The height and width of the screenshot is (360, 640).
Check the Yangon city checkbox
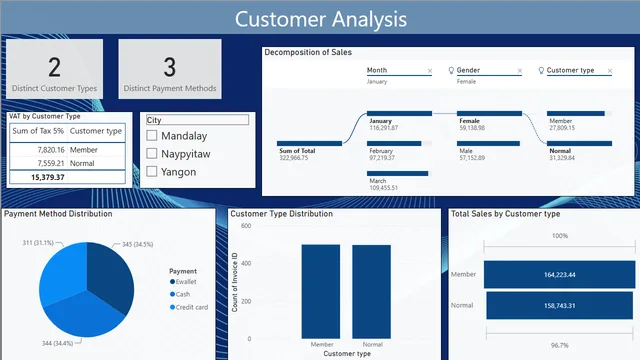point(152,171)
